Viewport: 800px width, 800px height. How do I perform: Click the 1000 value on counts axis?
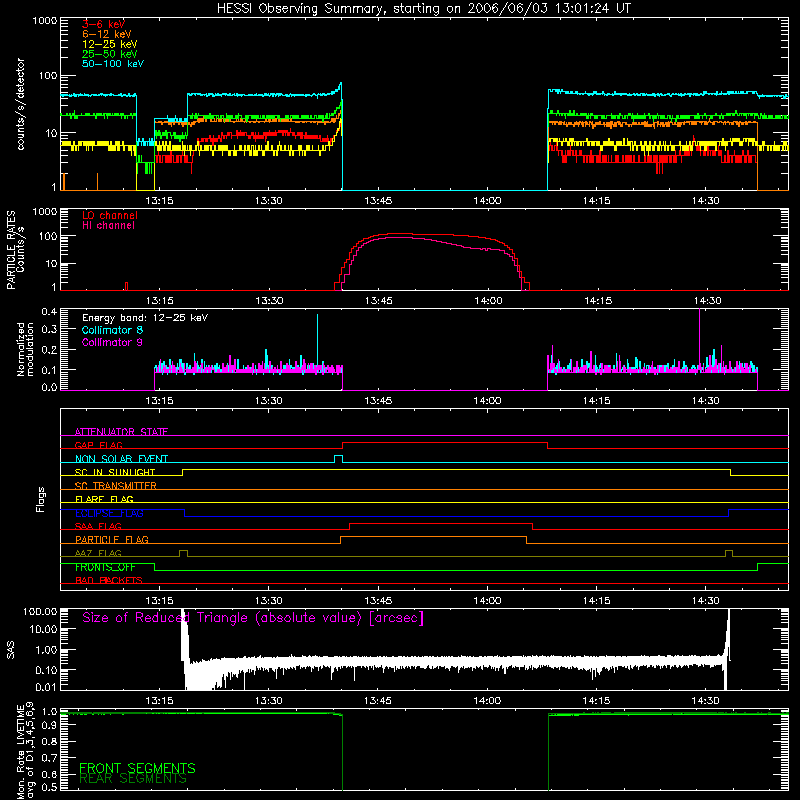[x=44, y=21]
